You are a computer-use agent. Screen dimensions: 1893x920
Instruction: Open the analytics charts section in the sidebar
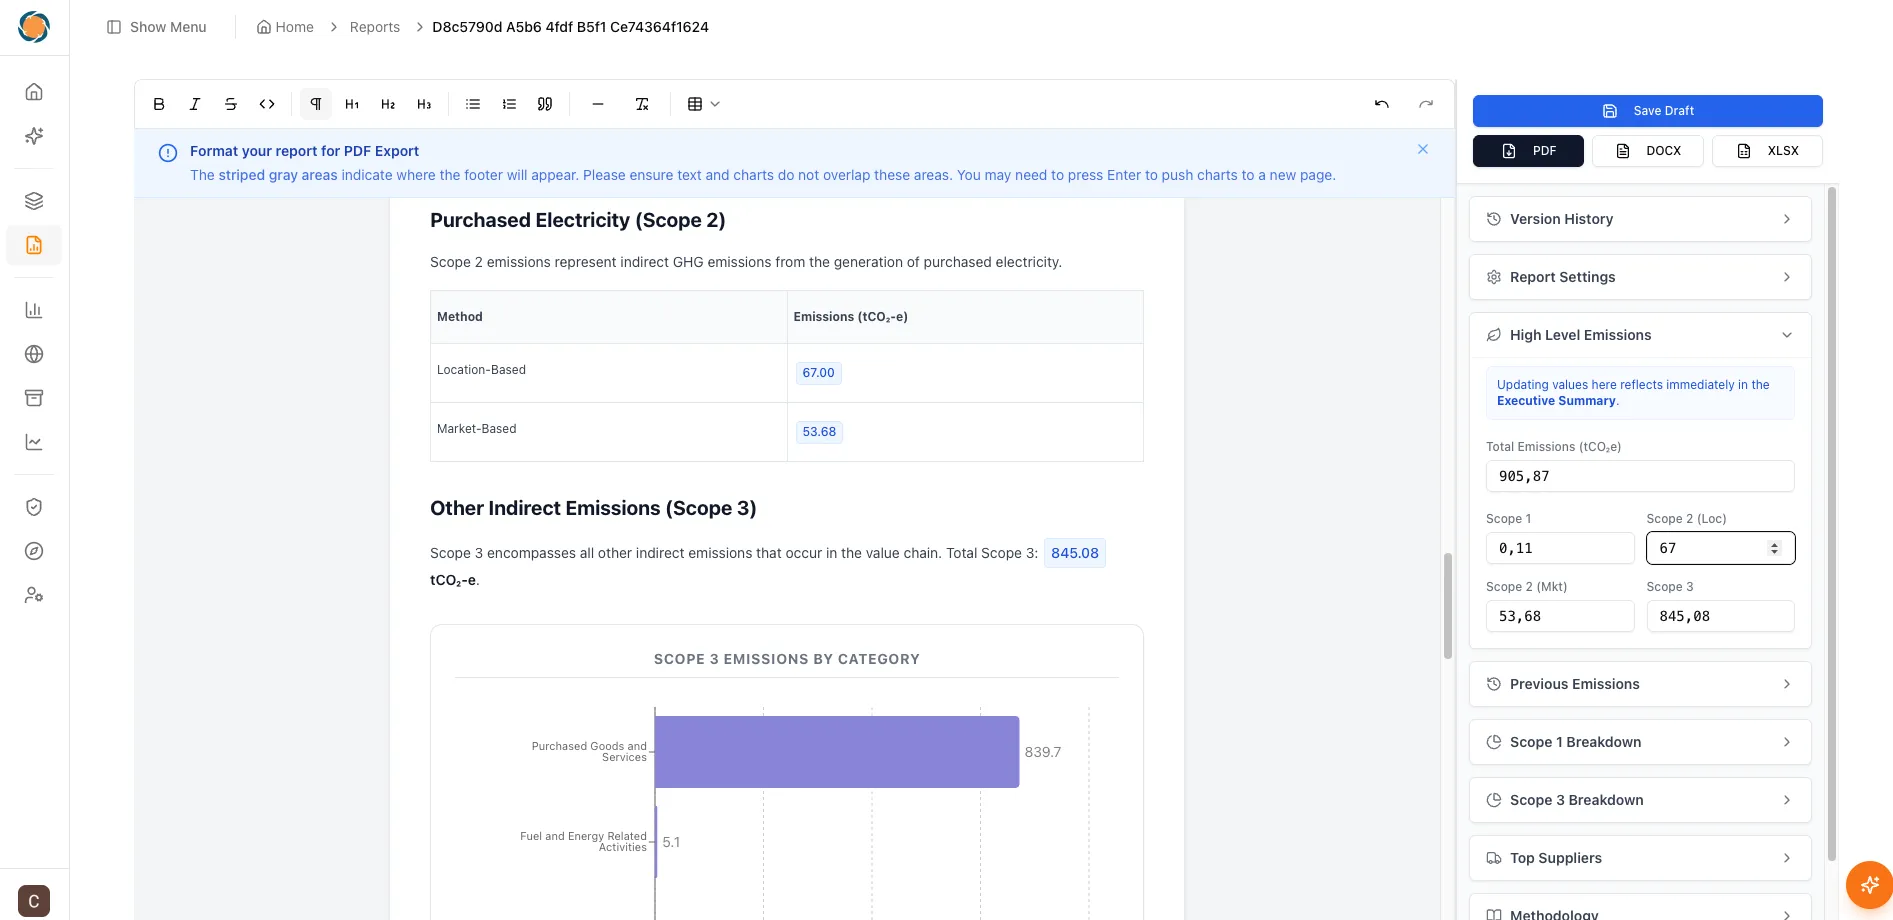[33, 310]
